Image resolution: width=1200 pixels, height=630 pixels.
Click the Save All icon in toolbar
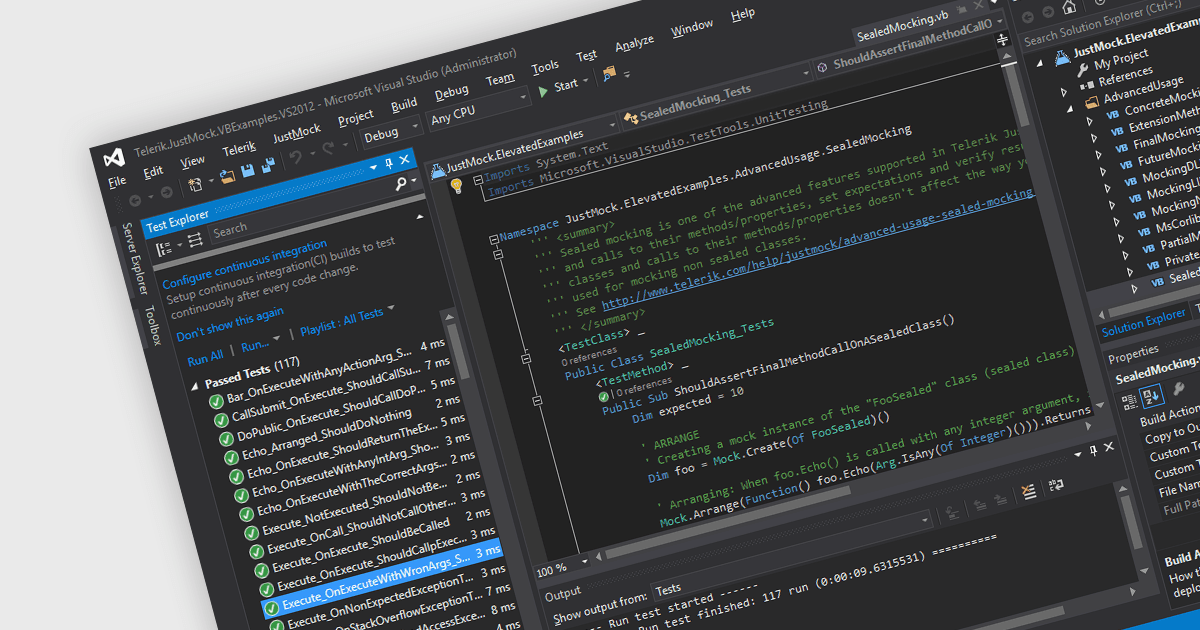[x=267, y=166]
